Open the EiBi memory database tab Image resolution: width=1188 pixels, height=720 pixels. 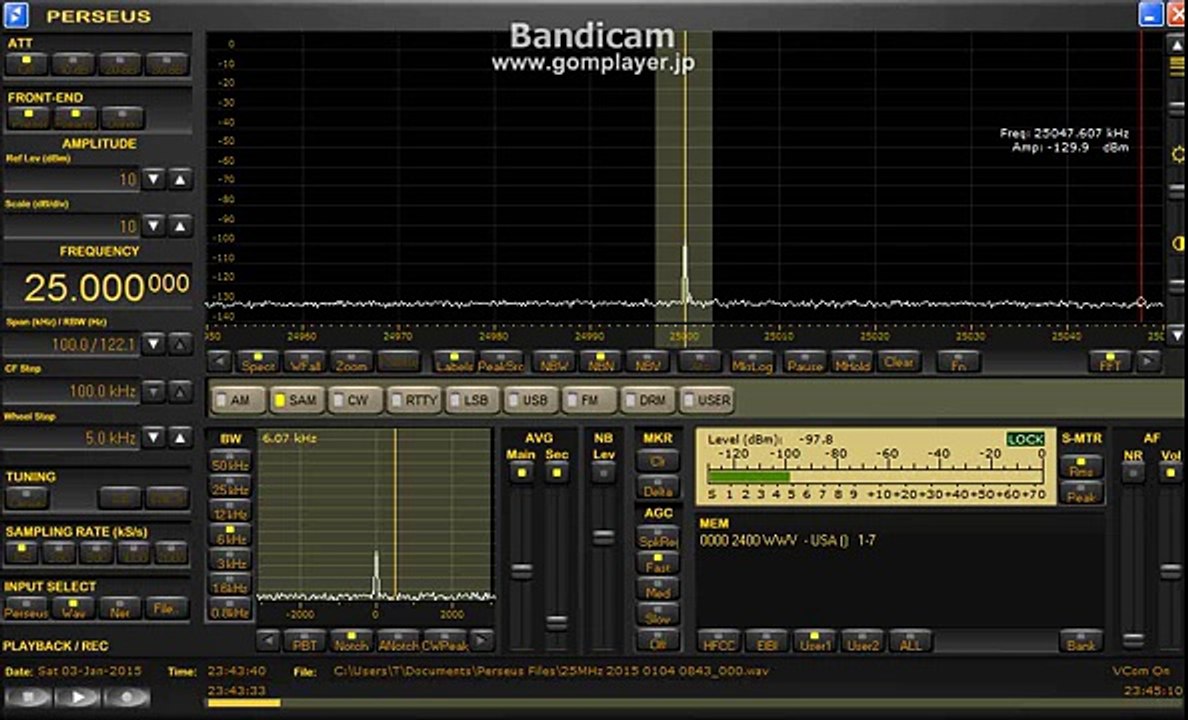(767, 641)
